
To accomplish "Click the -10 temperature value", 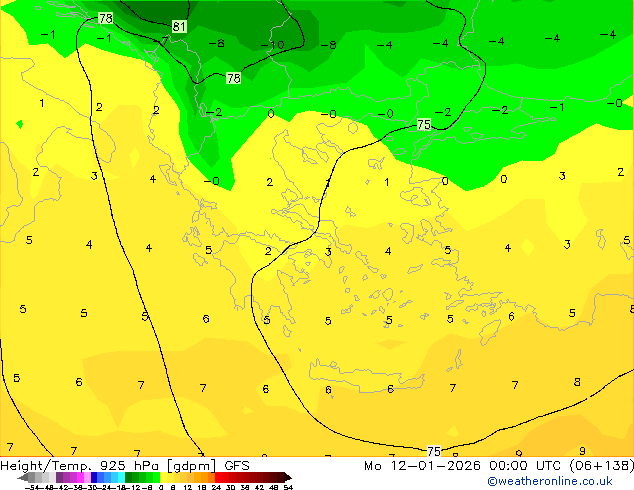I will point(272,44).
